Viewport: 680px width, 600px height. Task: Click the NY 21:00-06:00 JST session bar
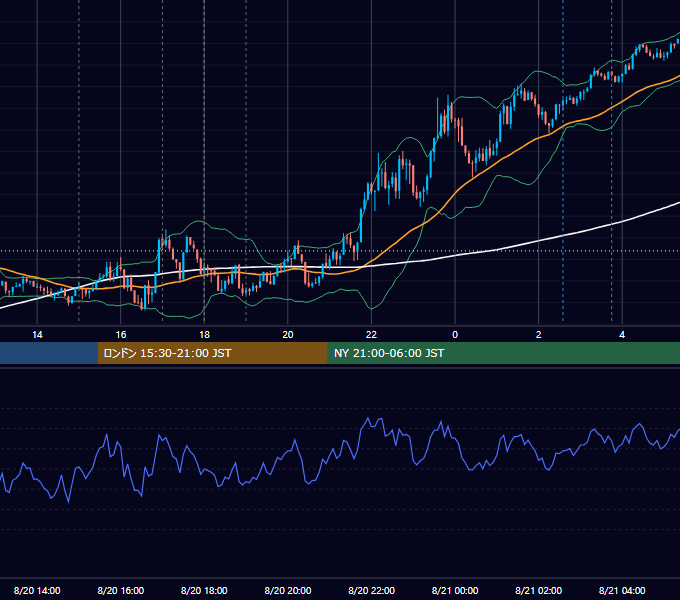point(503,353)
